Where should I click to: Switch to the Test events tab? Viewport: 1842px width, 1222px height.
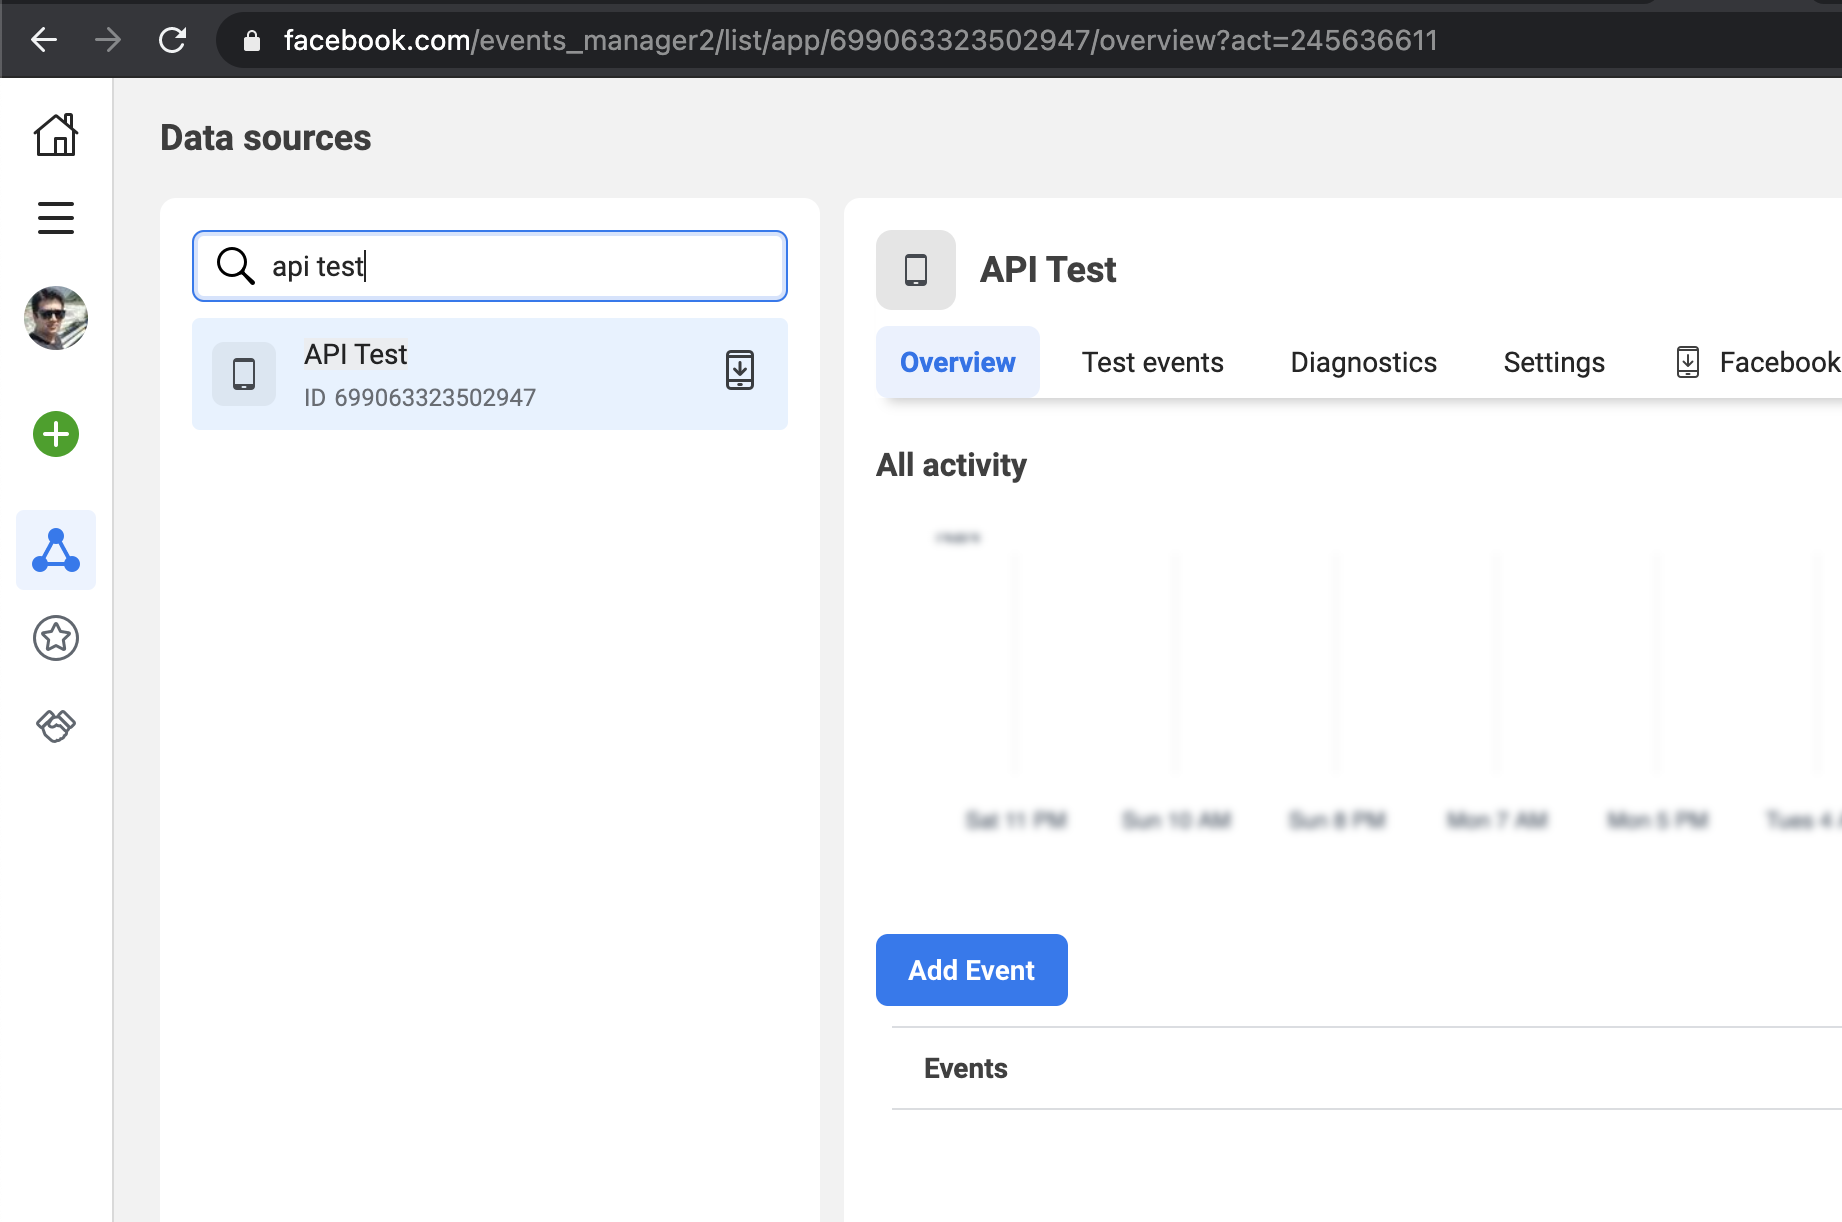pos(1152,362)
